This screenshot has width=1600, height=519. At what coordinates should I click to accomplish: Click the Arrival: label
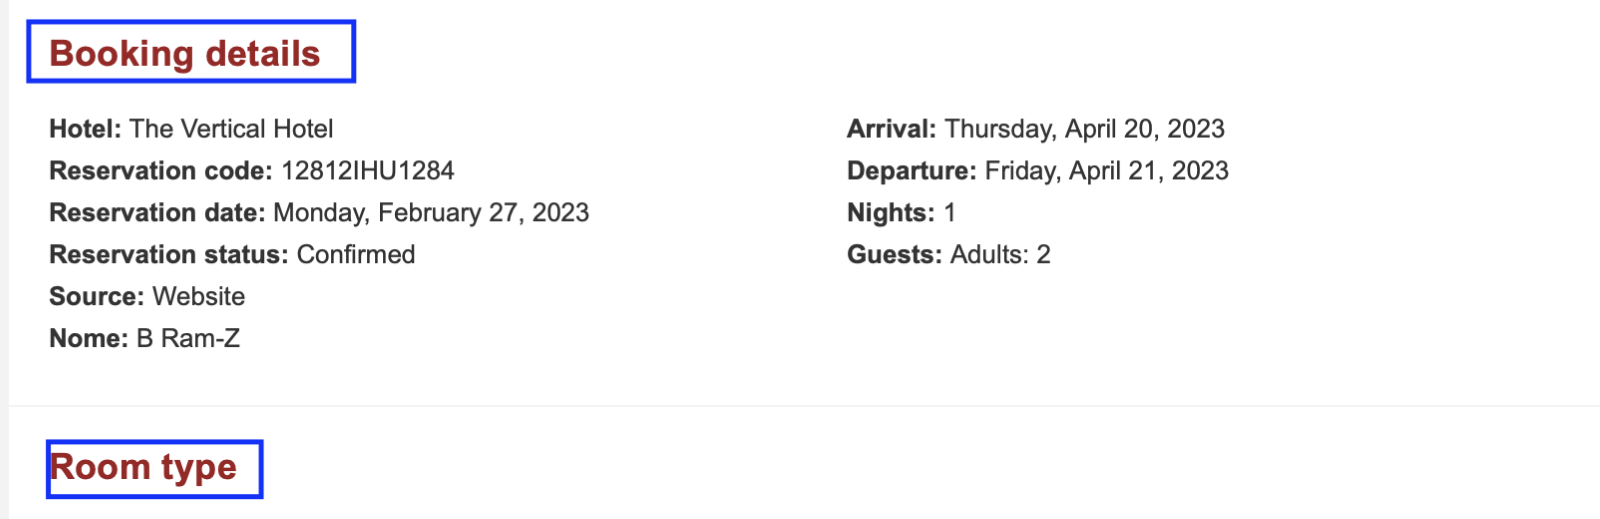point(892,129)
